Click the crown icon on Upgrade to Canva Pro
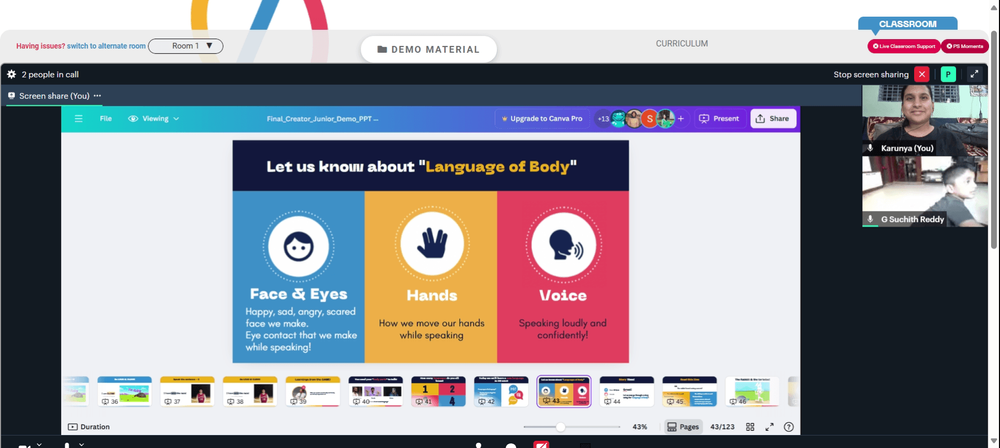The width and height of the screenshot is (1000, 448). tap(504, 119)
